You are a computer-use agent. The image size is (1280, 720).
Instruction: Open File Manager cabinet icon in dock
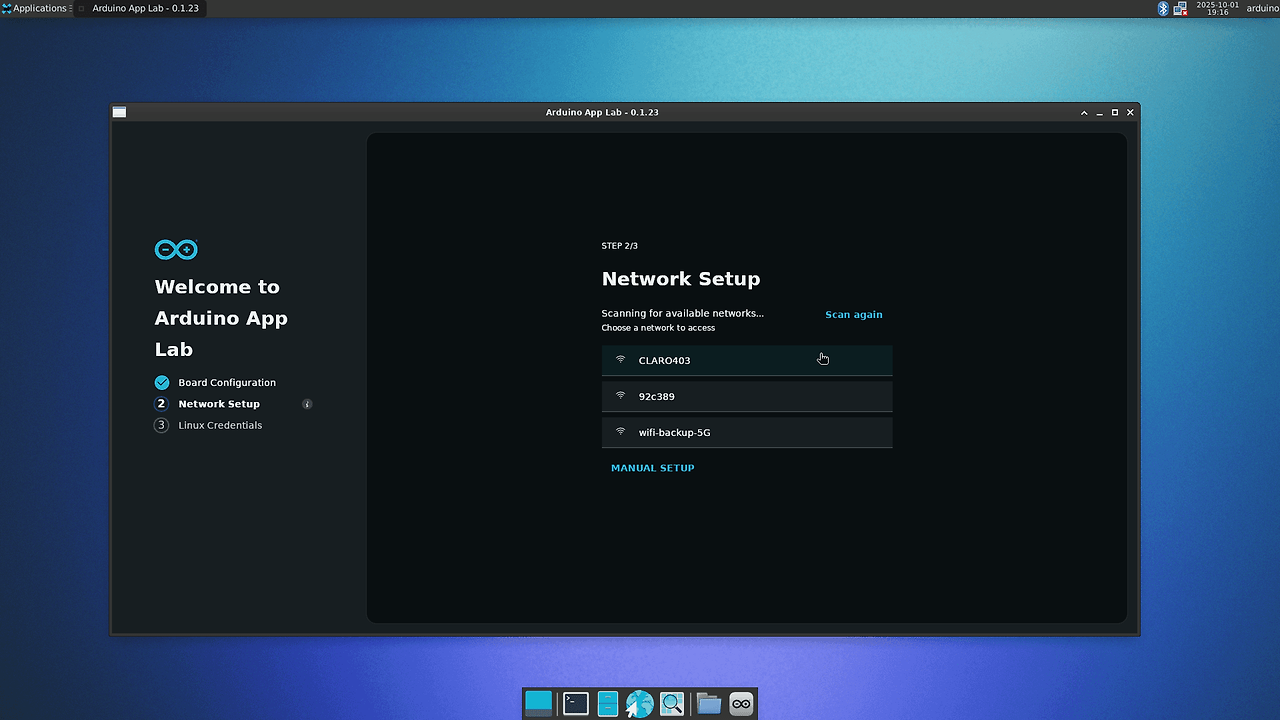pos(608,704)
